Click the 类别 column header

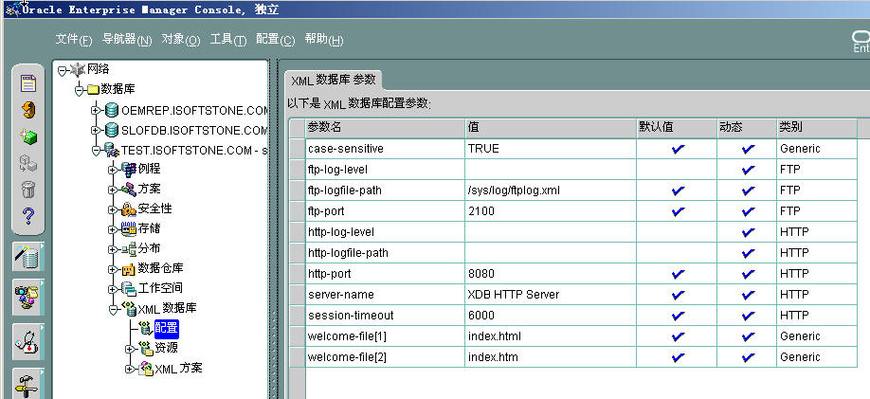[x=817, y=127]
